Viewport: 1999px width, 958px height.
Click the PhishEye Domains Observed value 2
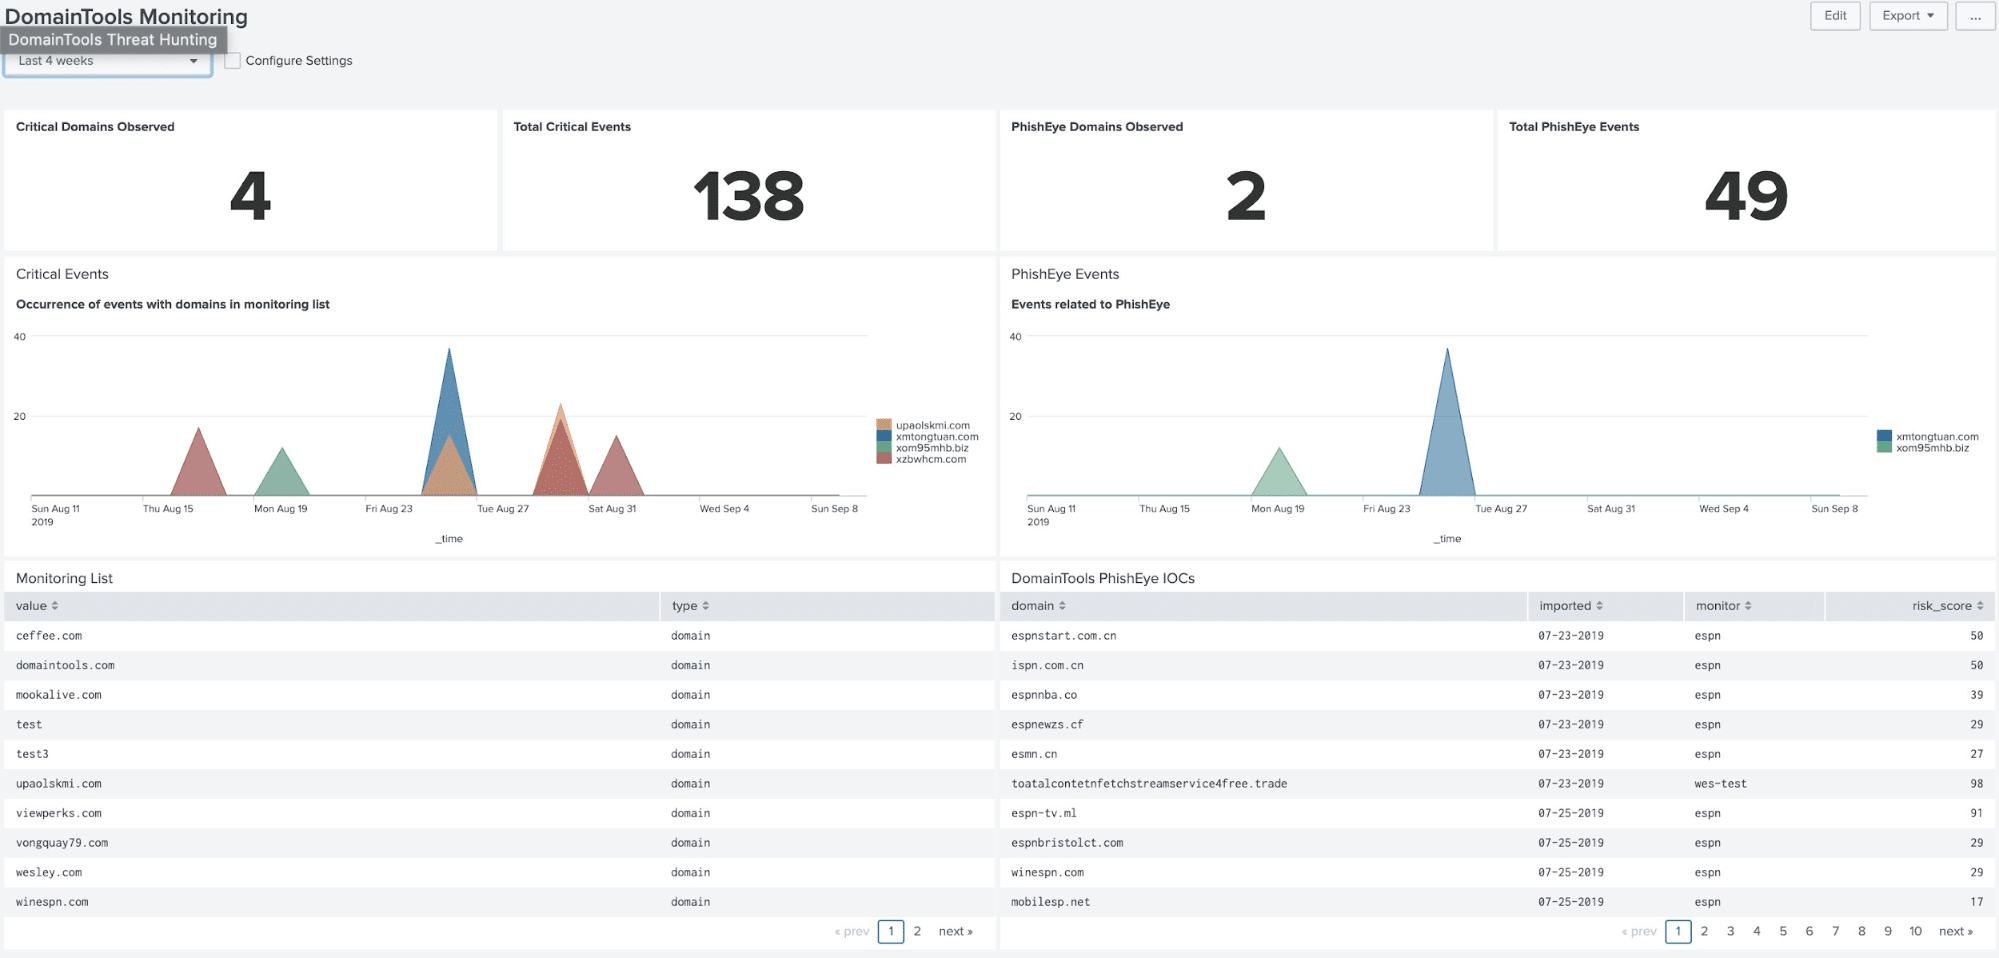coord(1246,196)
